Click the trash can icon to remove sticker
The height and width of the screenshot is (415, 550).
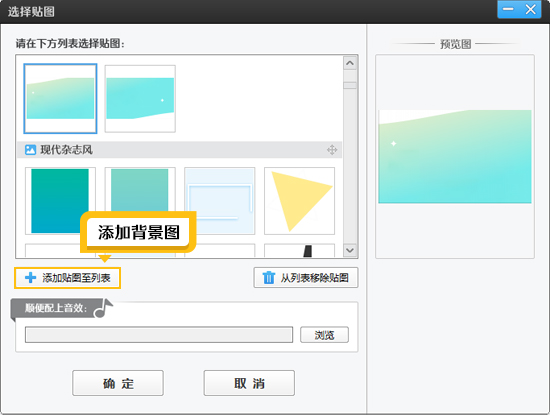(269, 277)
